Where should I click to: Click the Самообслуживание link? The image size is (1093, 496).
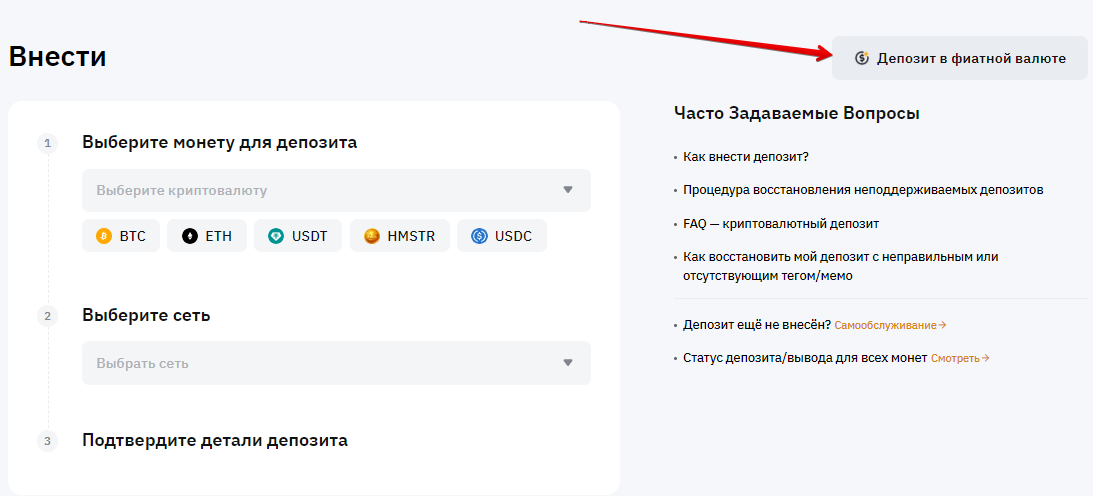pyautogui.click(x=890, y=325)
